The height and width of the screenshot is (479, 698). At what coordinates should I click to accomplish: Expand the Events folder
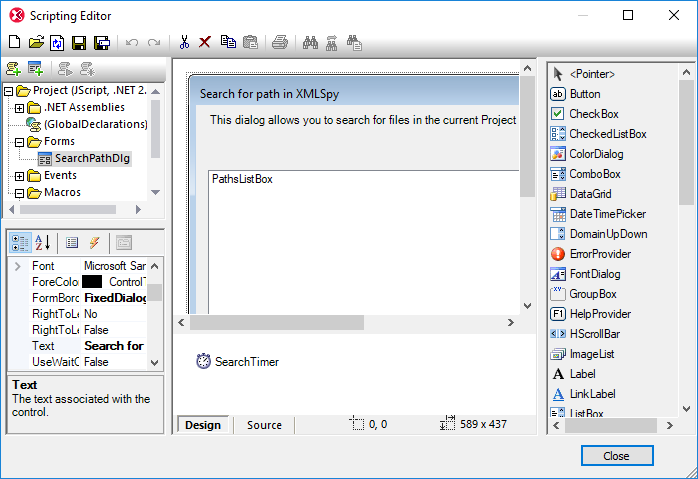coord(19,177)
